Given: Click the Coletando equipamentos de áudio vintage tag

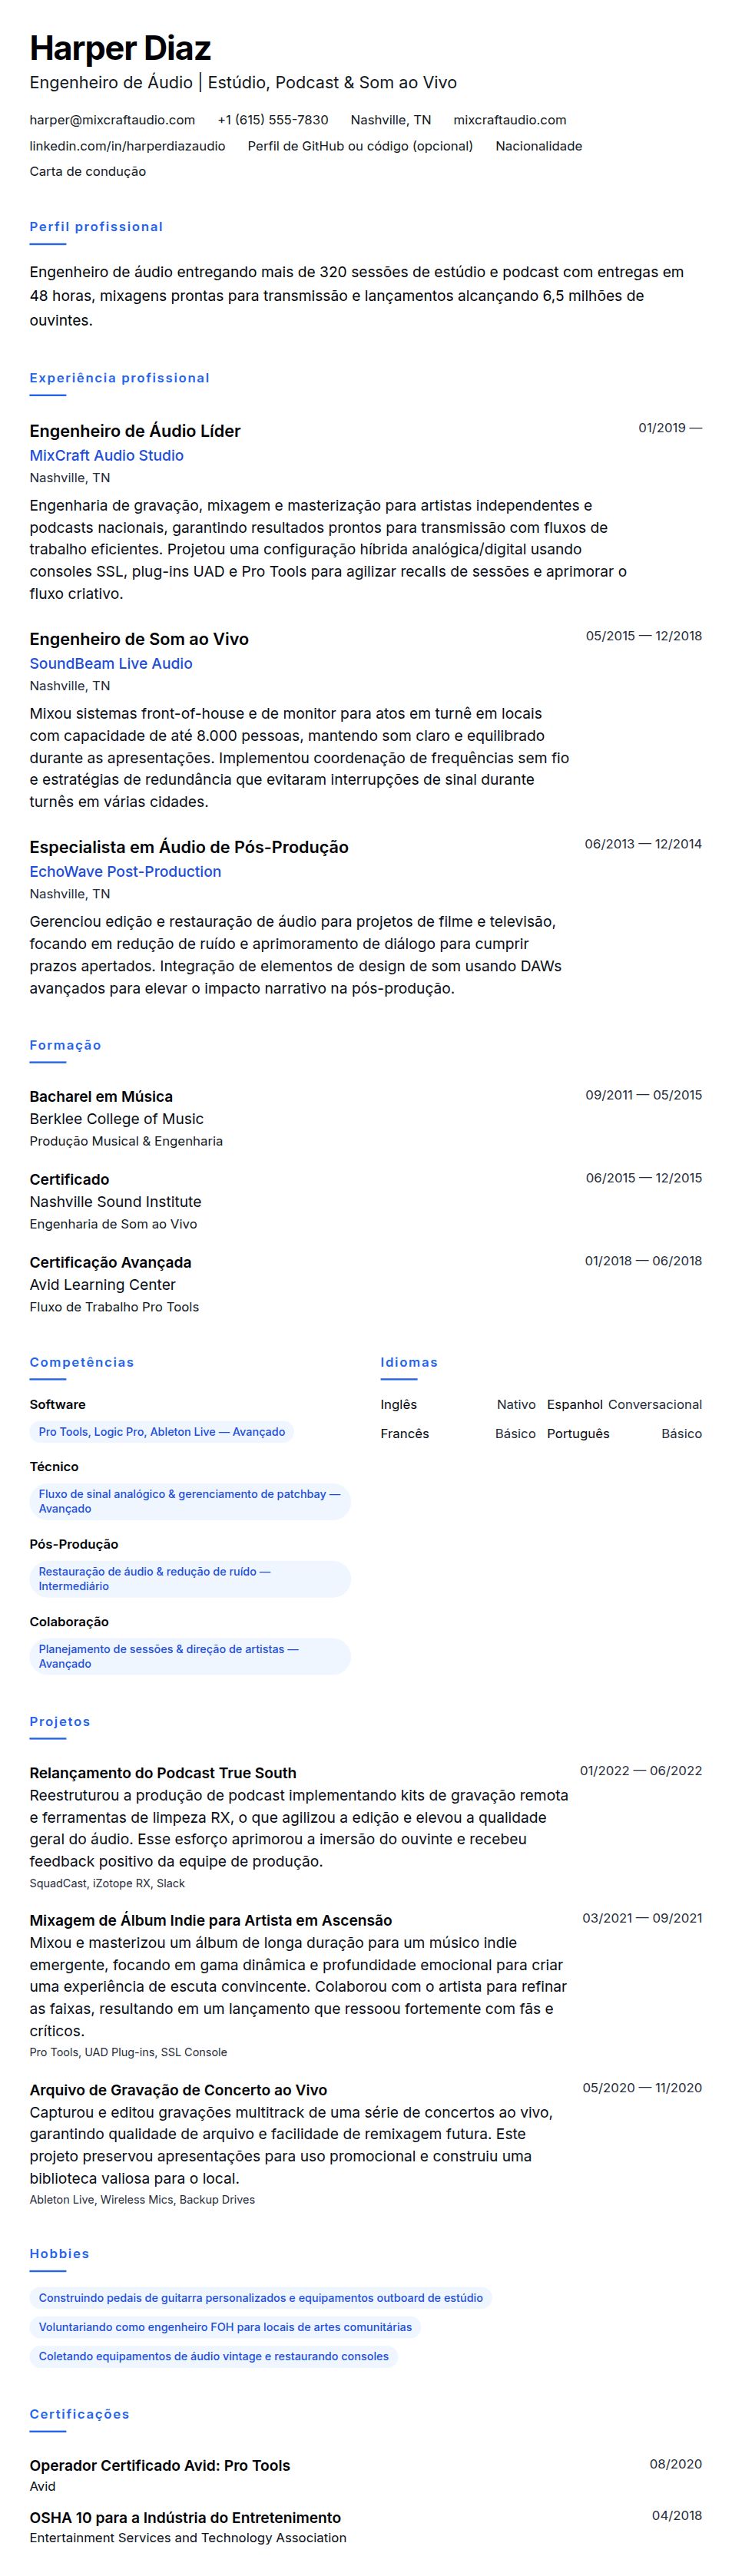Looking at the screenshot, I should point(214,2356).
